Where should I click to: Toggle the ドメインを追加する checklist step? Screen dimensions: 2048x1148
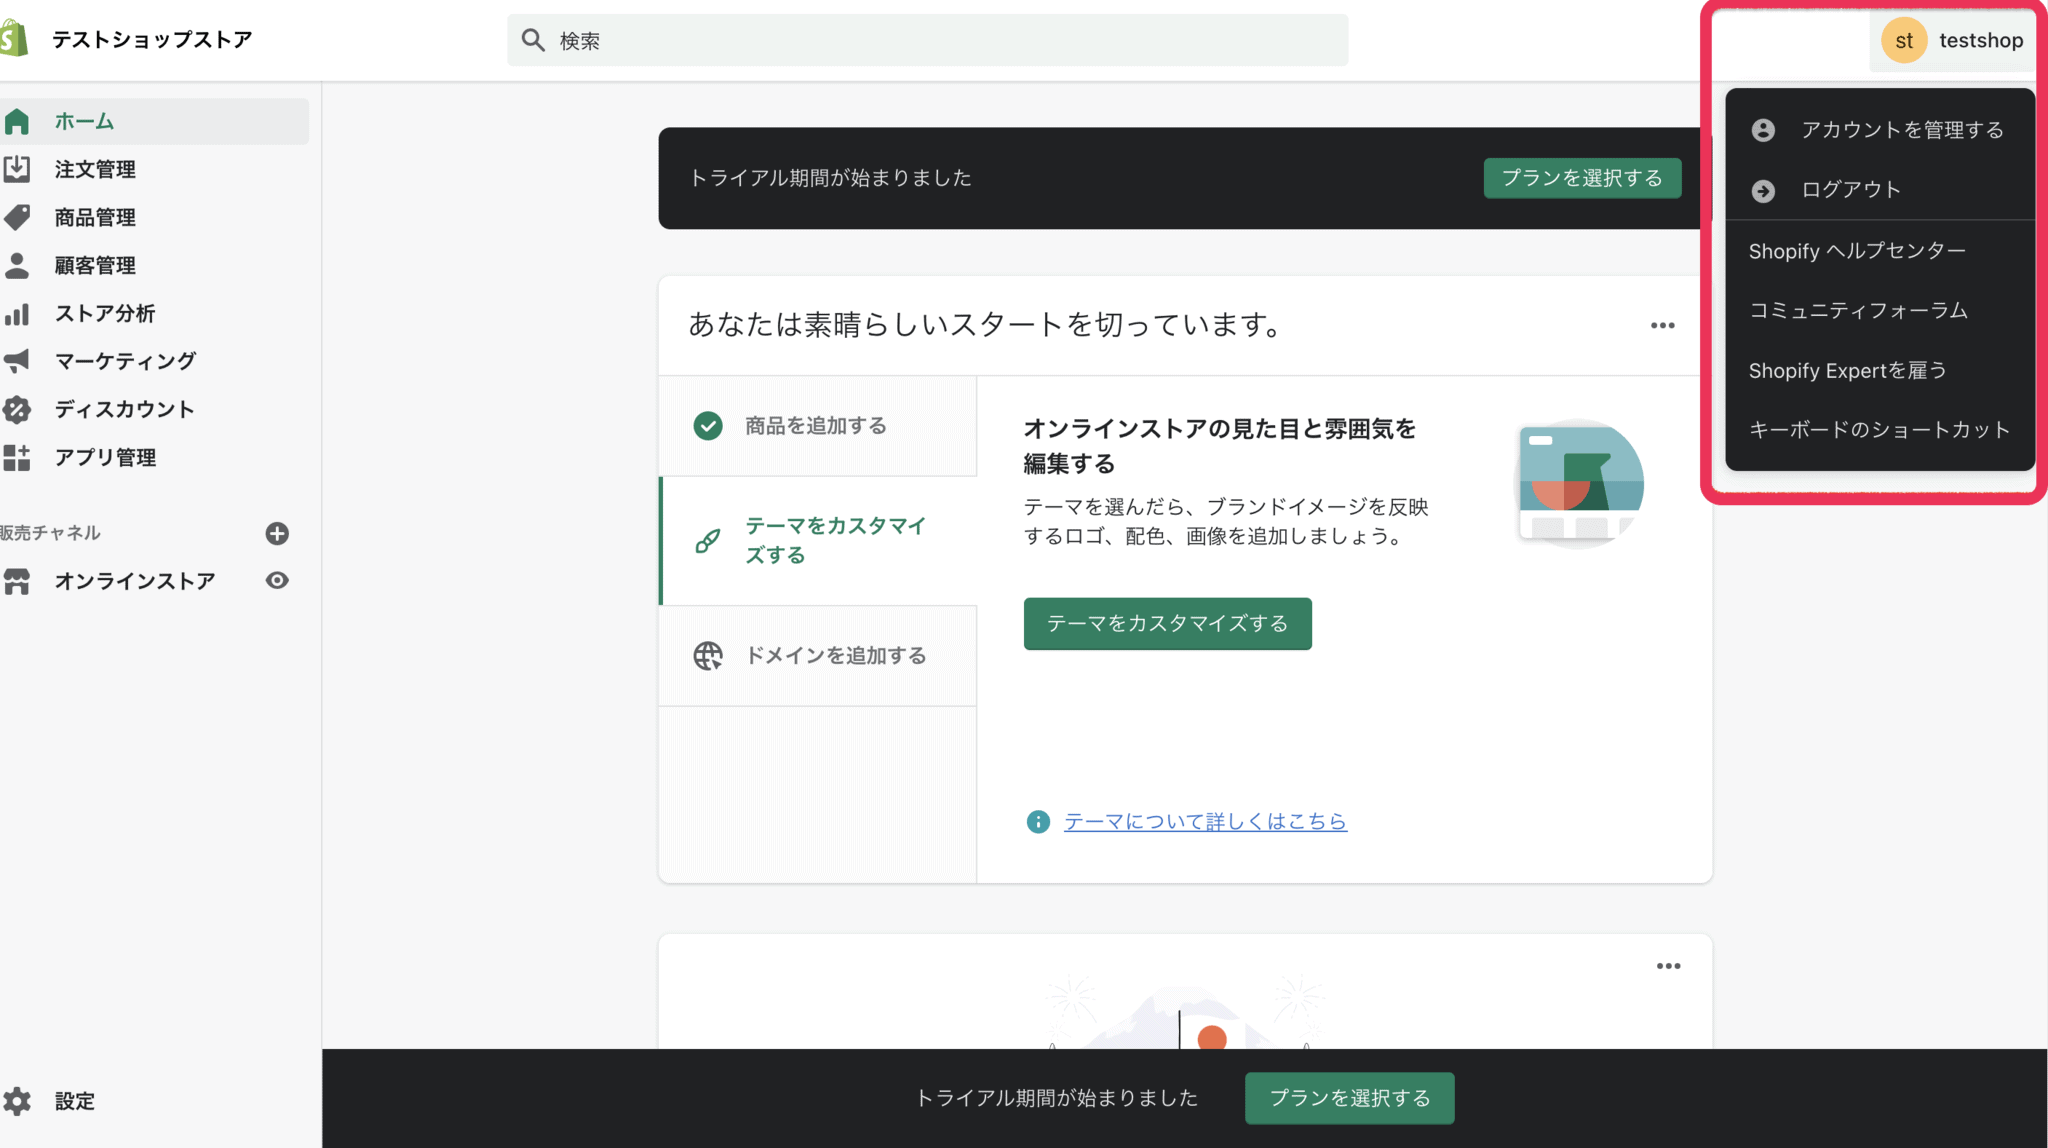coord(836,656)
